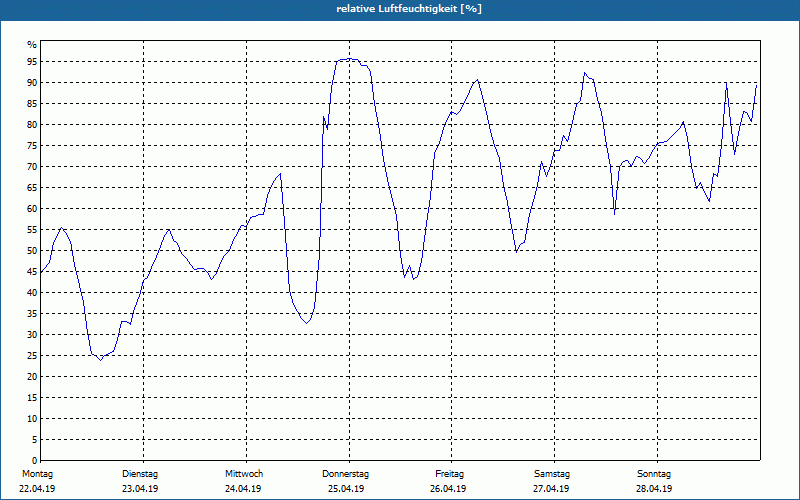Select the '28.04.19' date label
This screenshot has width=800, height=500.
[x=654, y=489]
